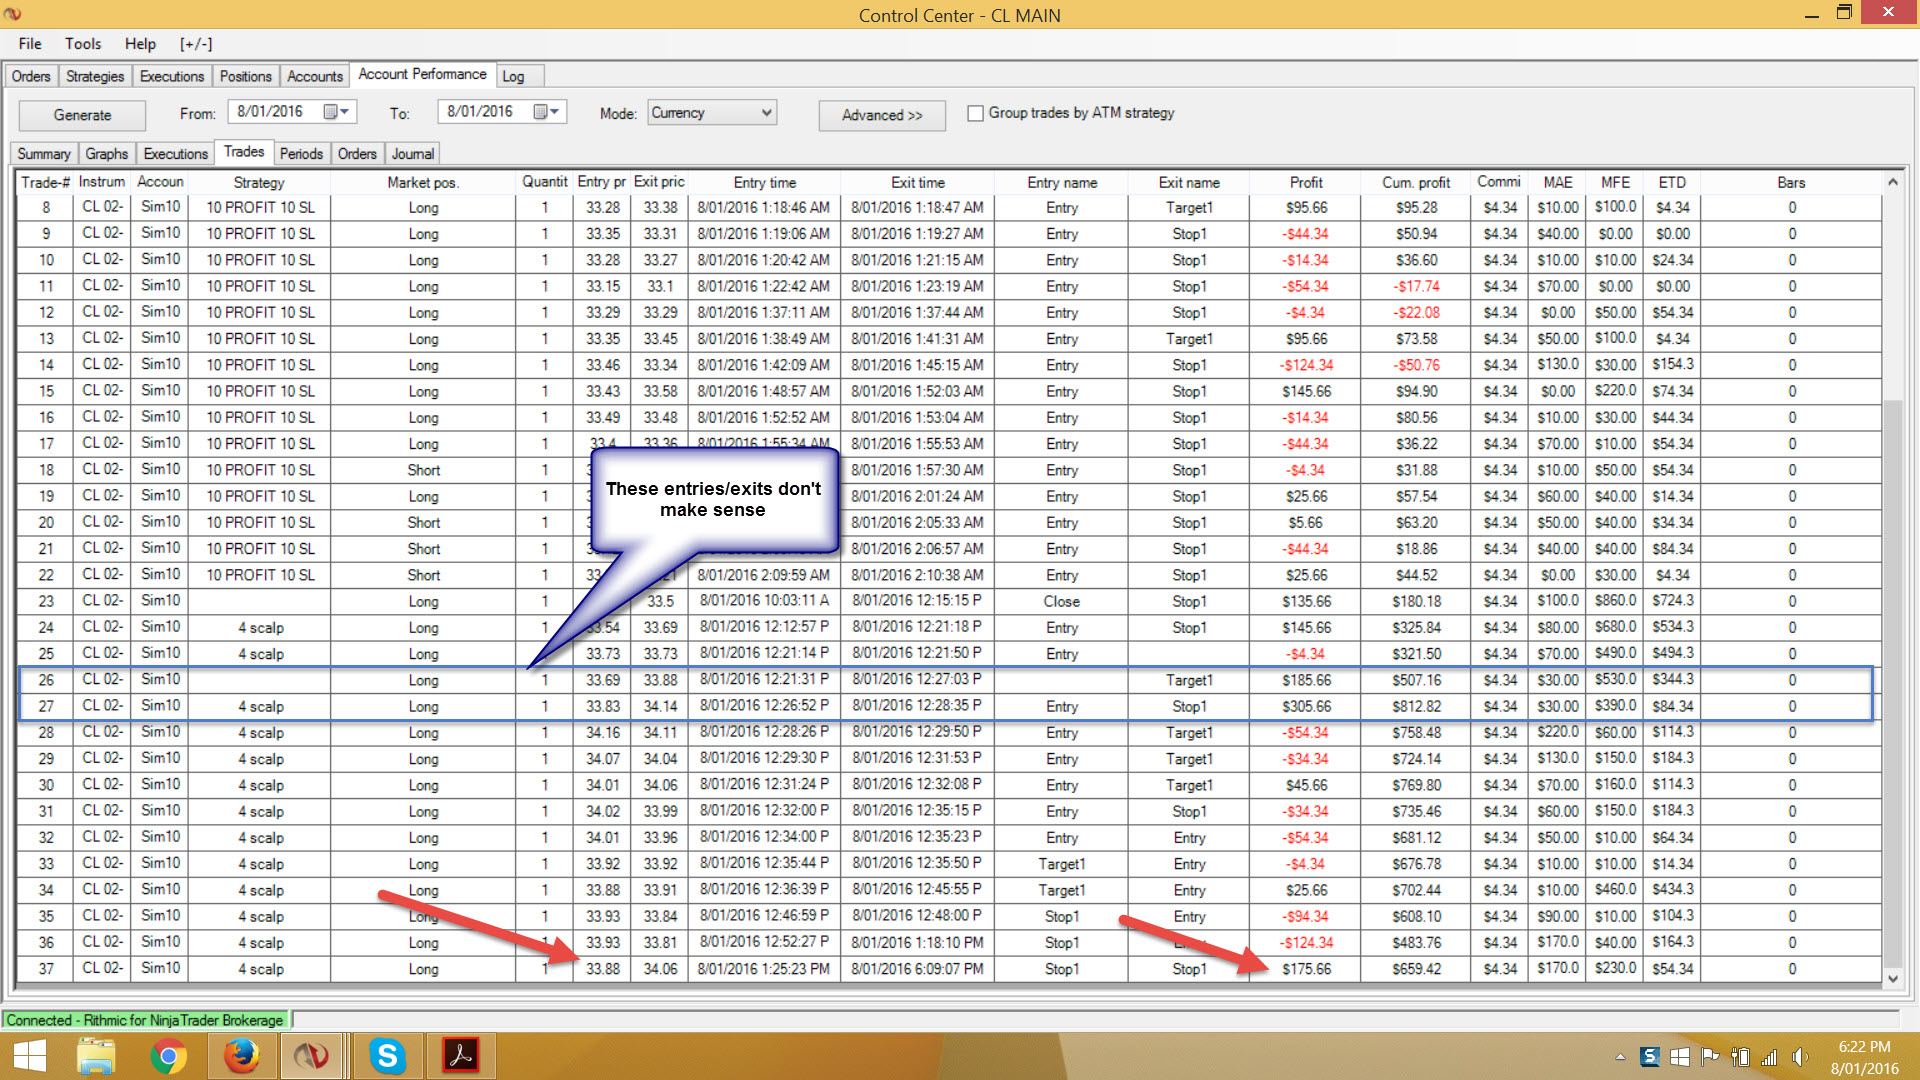Expand the Advanced >> options

click(881, 115)
